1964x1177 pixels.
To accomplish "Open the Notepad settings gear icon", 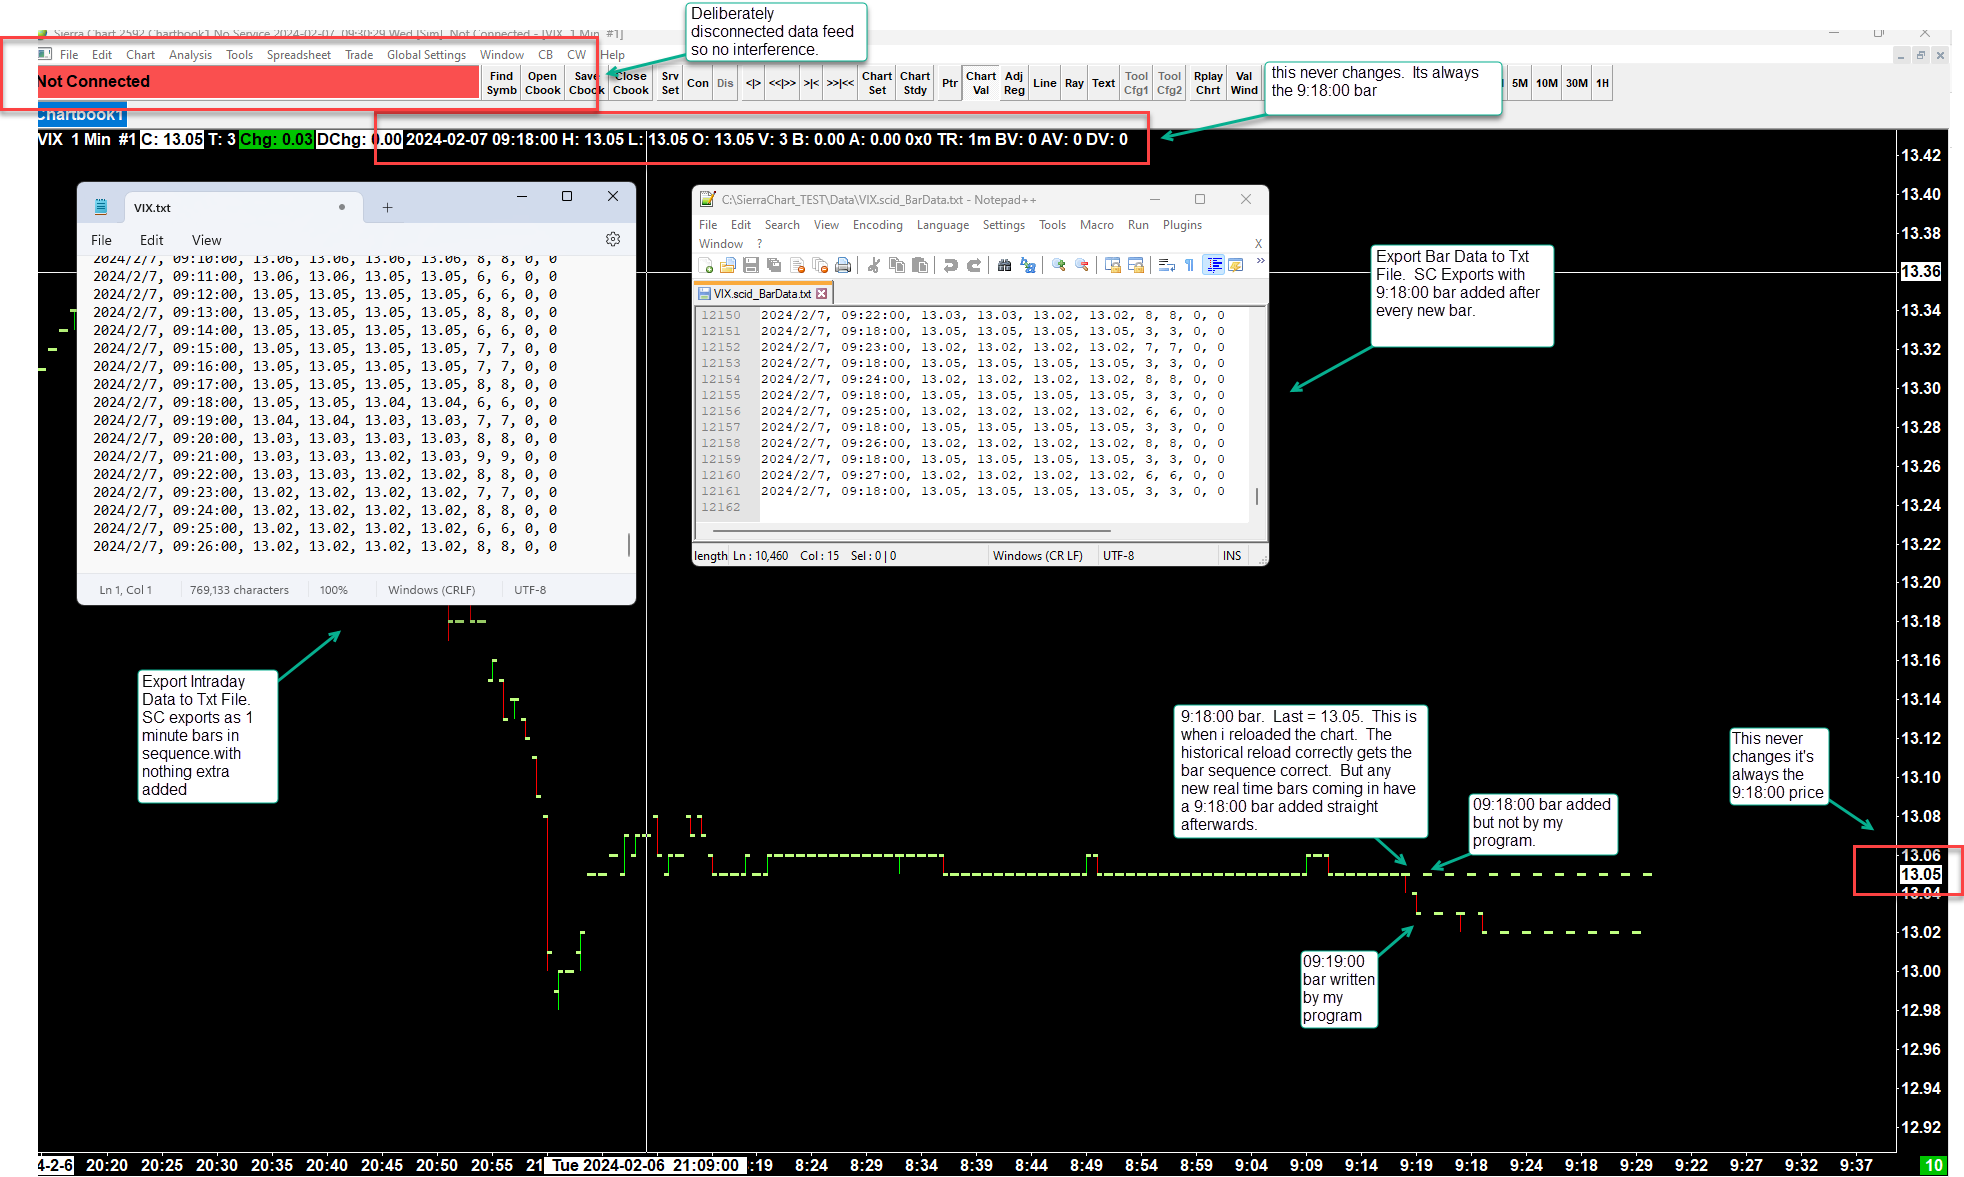I will tap(613, 239).
